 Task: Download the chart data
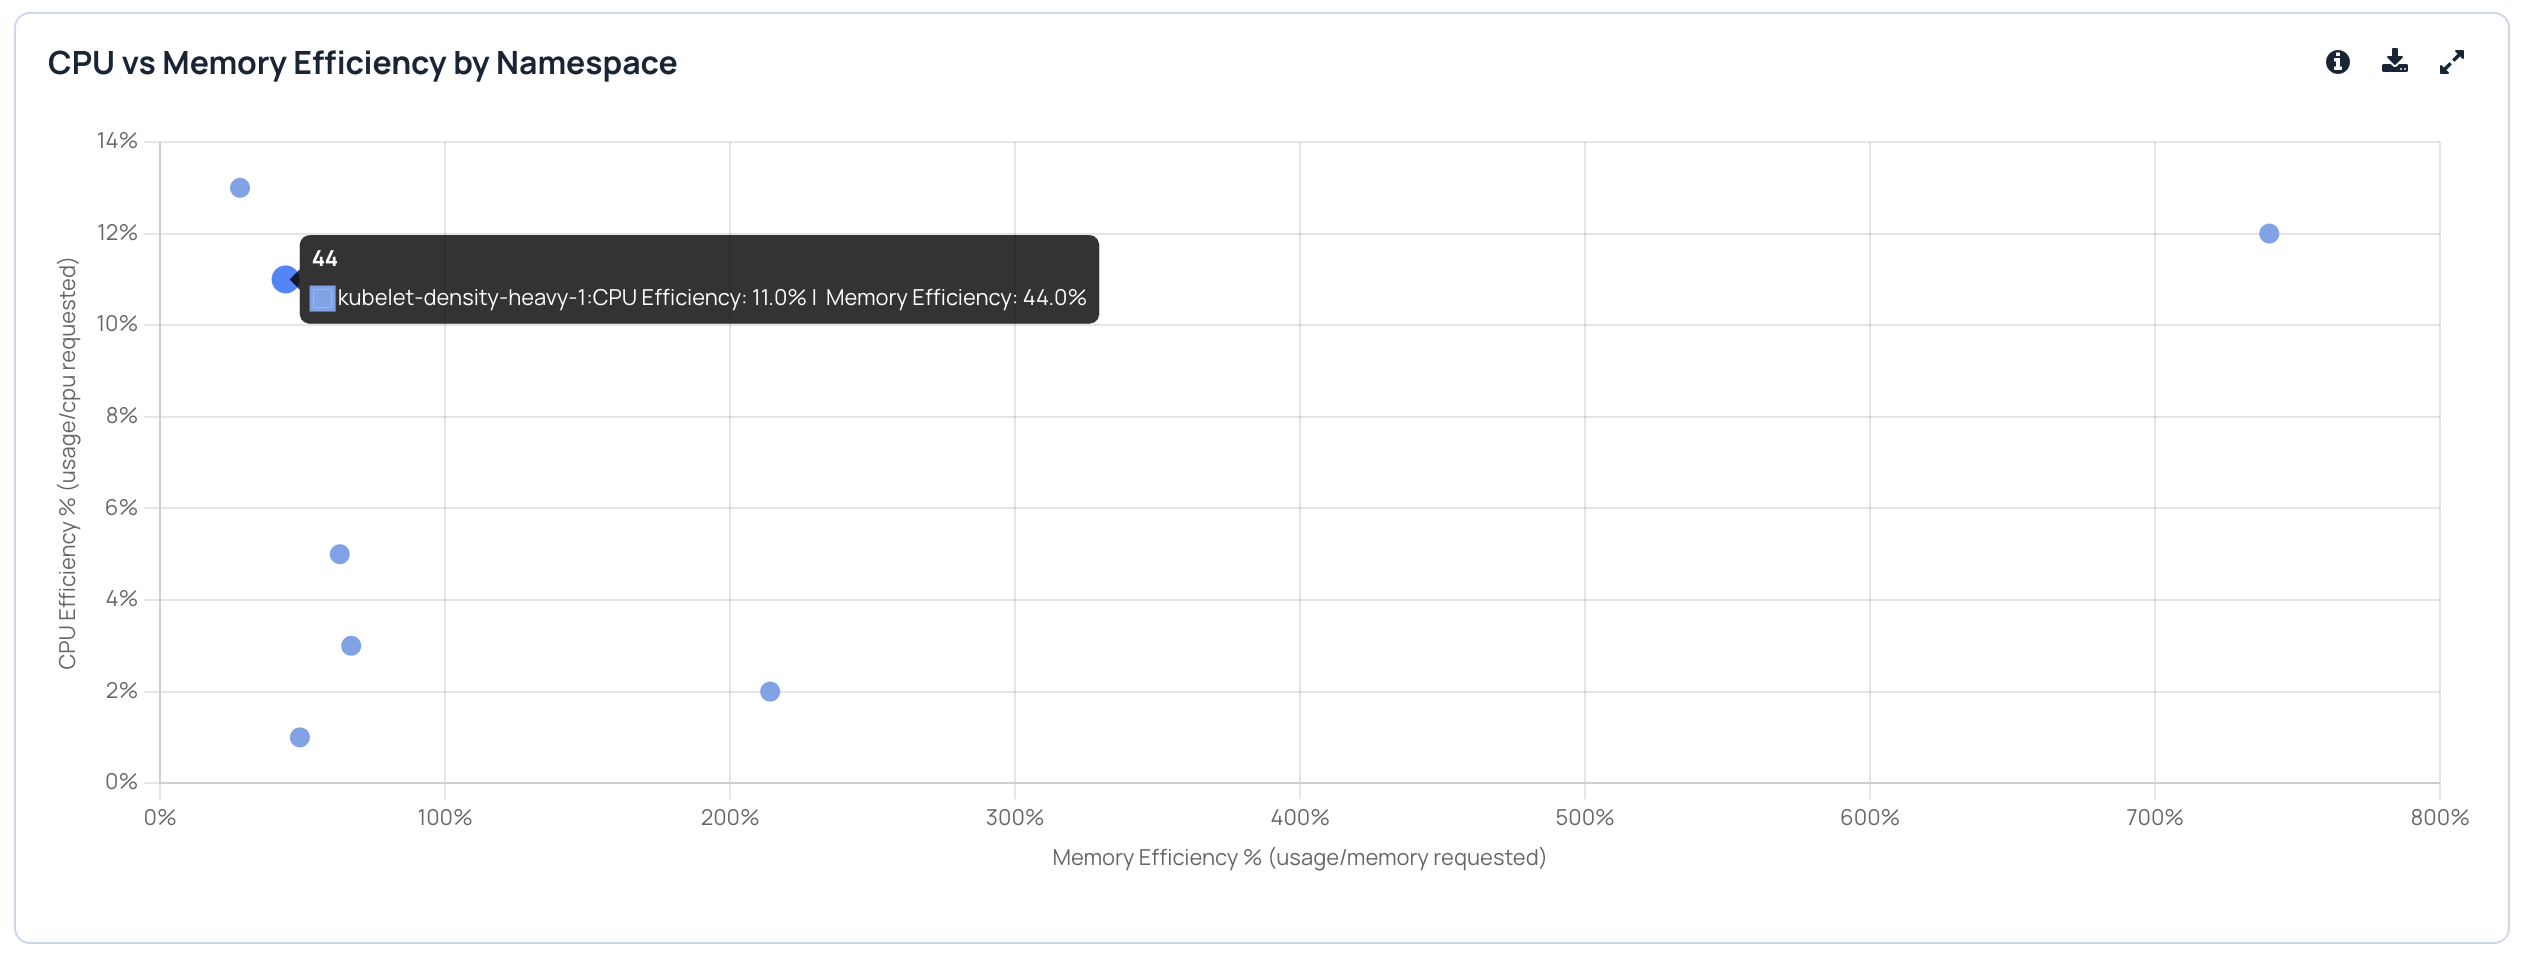click(2394, 62)
